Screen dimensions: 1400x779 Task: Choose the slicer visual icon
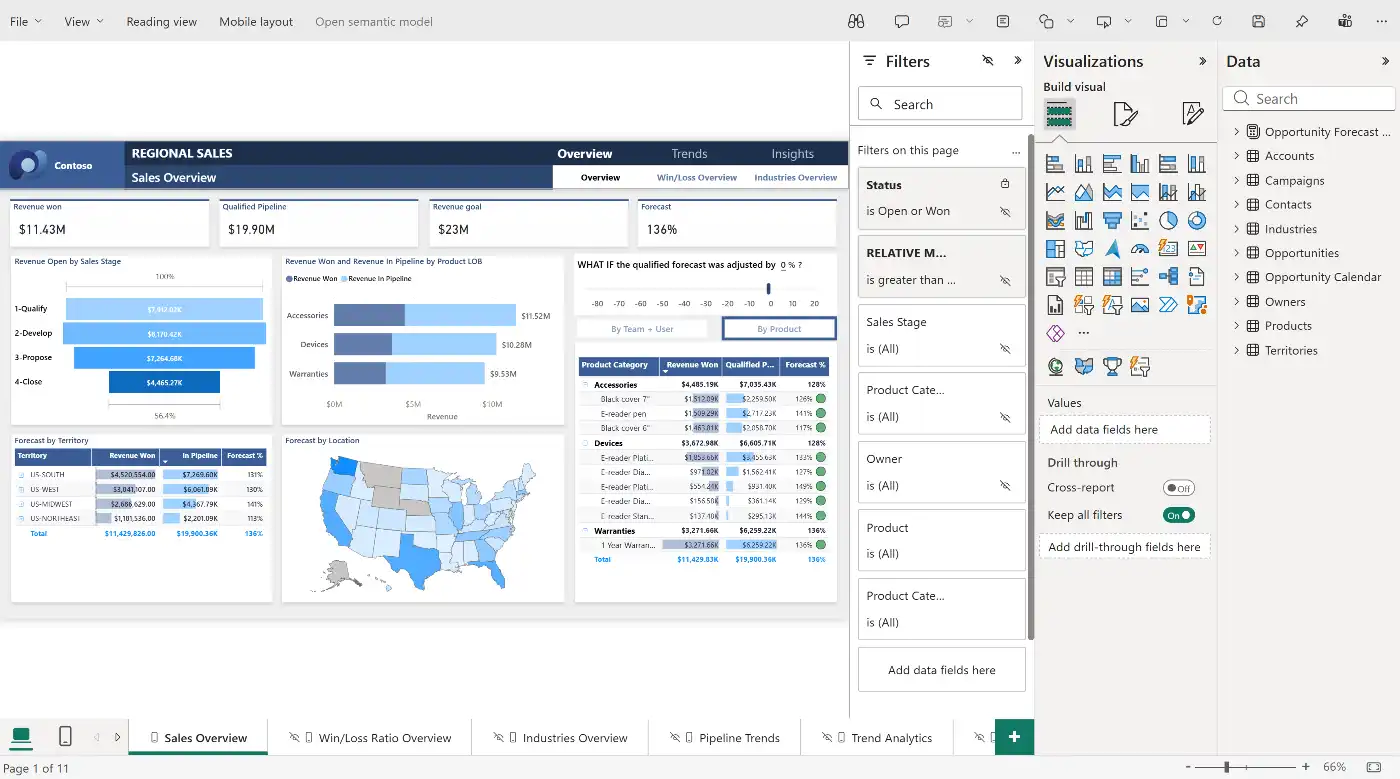(1055, 277)
